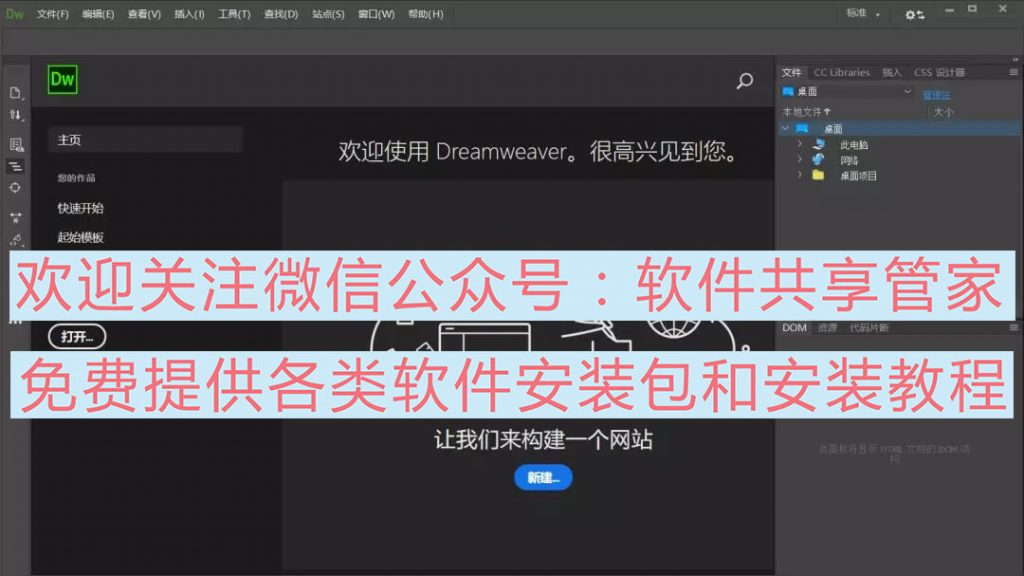This screenshot has height=576, width=1024.
Task: Select 此电脑 in the file tree
Action: (854, 145)
